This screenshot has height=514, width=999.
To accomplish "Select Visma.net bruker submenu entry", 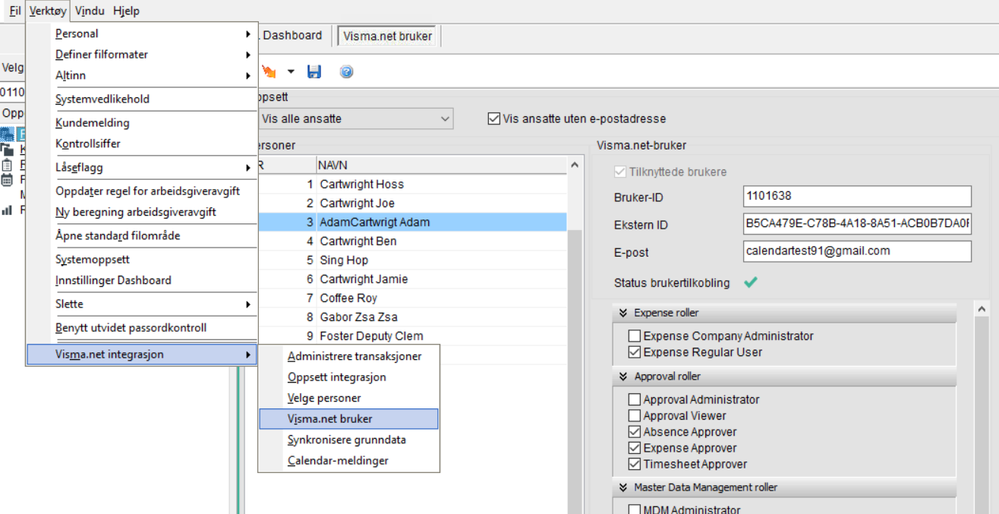I will 349,419.
